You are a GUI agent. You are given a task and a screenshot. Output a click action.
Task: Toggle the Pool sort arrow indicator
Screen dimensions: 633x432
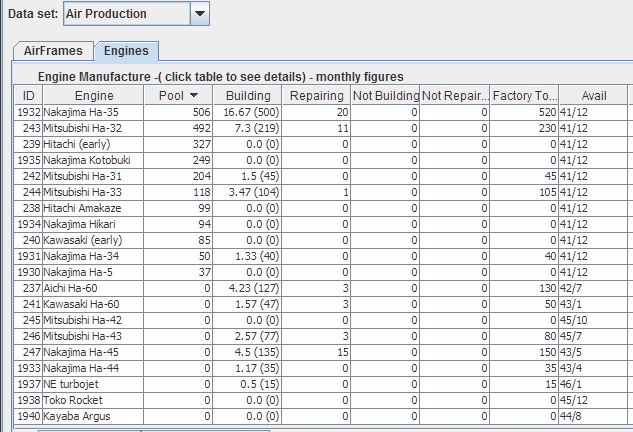(x=194, y=95)
